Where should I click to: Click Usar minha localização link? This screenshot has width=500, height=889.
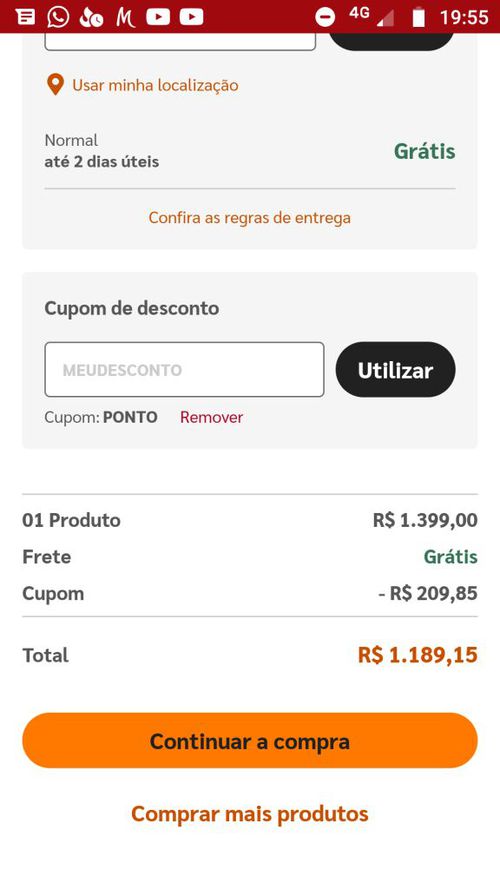tap(155, 86)
